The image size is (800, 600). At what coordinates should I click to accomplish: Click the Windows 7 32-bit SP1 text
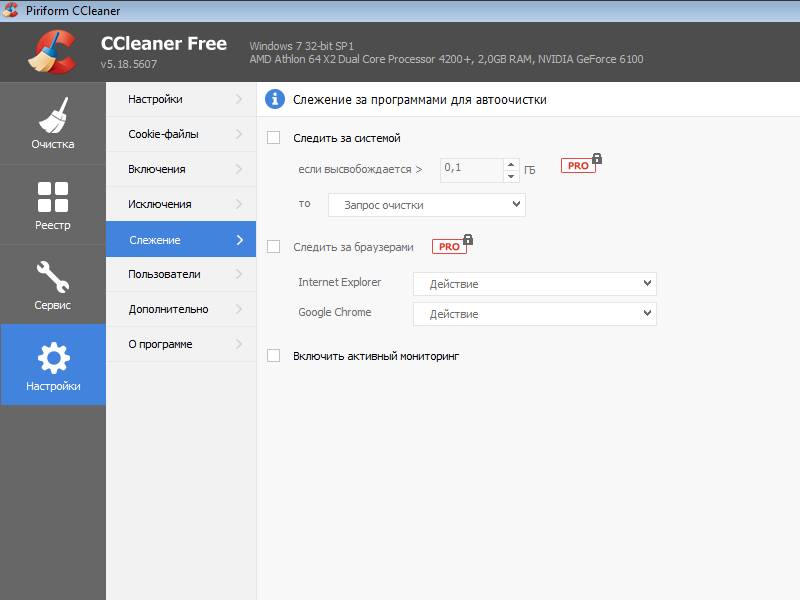(301, 46)
